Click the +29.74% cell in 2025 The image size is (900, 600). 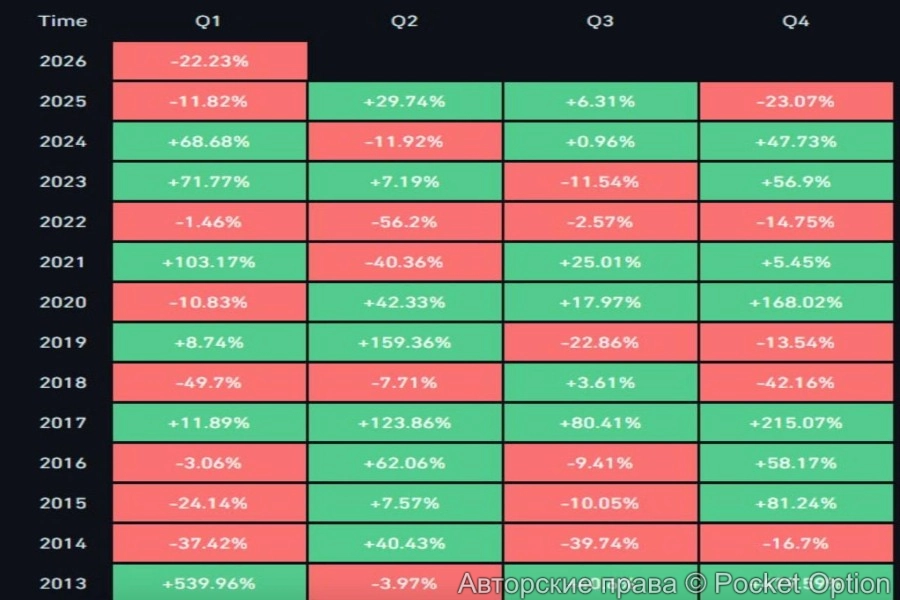404,101
